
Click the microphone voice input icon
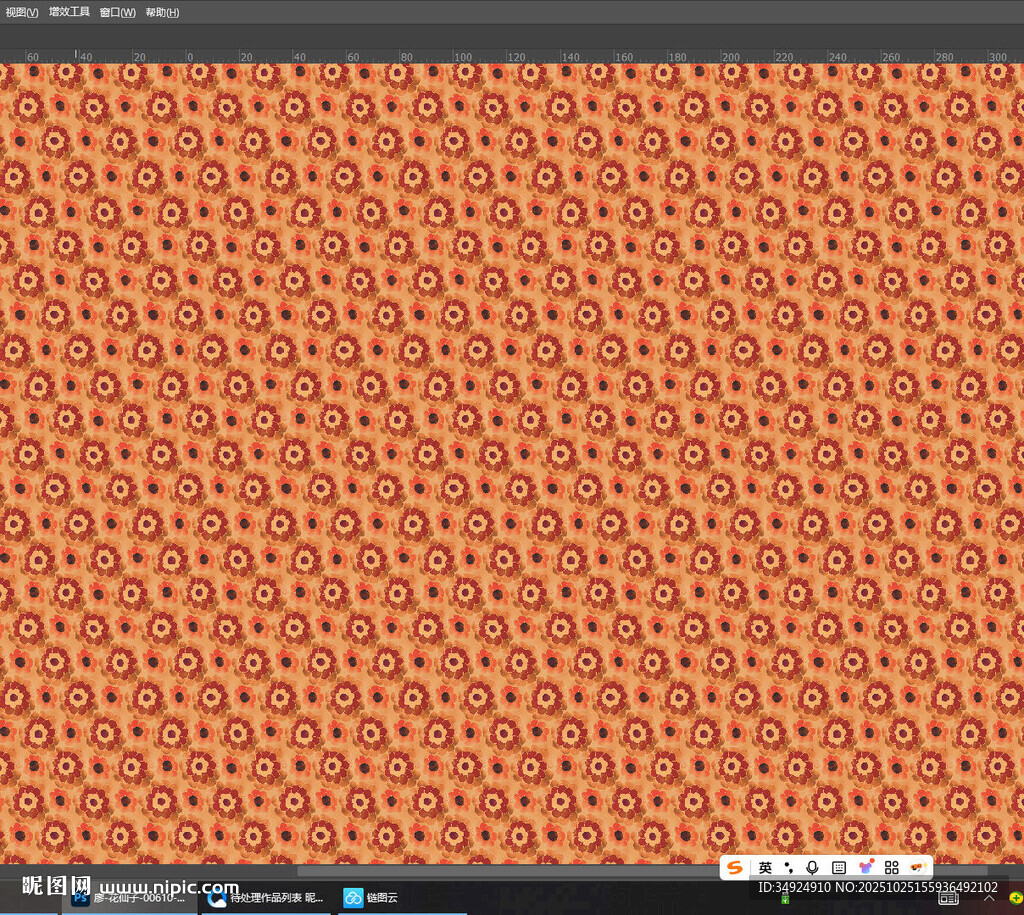(x=812, y=867)
